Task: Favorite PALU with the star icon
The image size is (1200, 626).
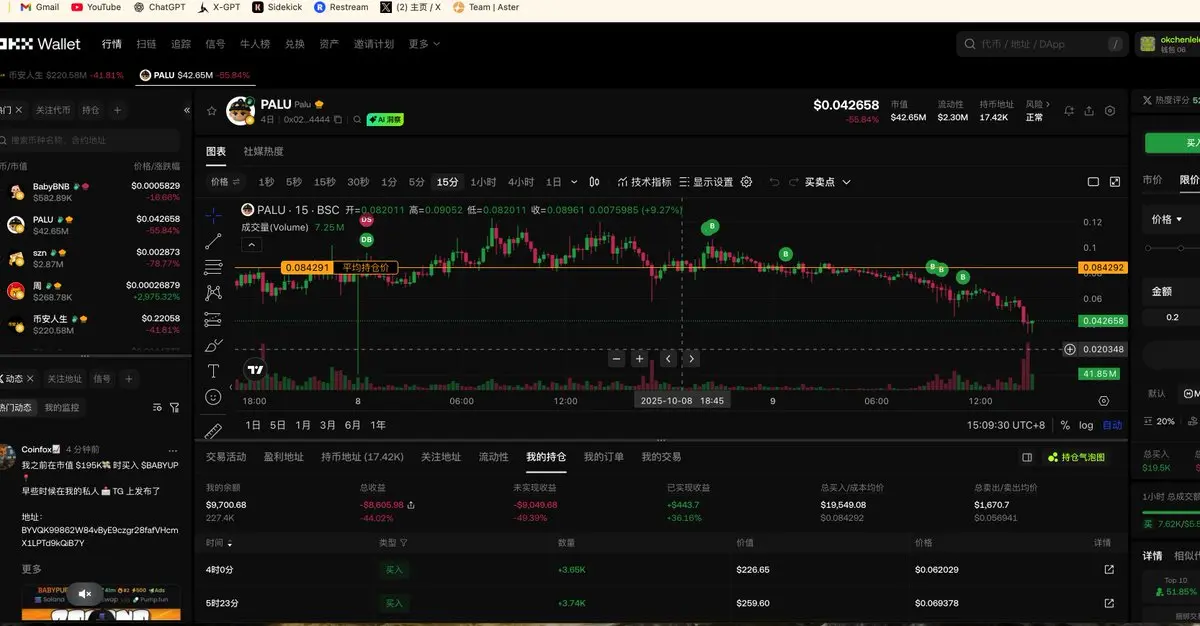Action: point(212,111)
